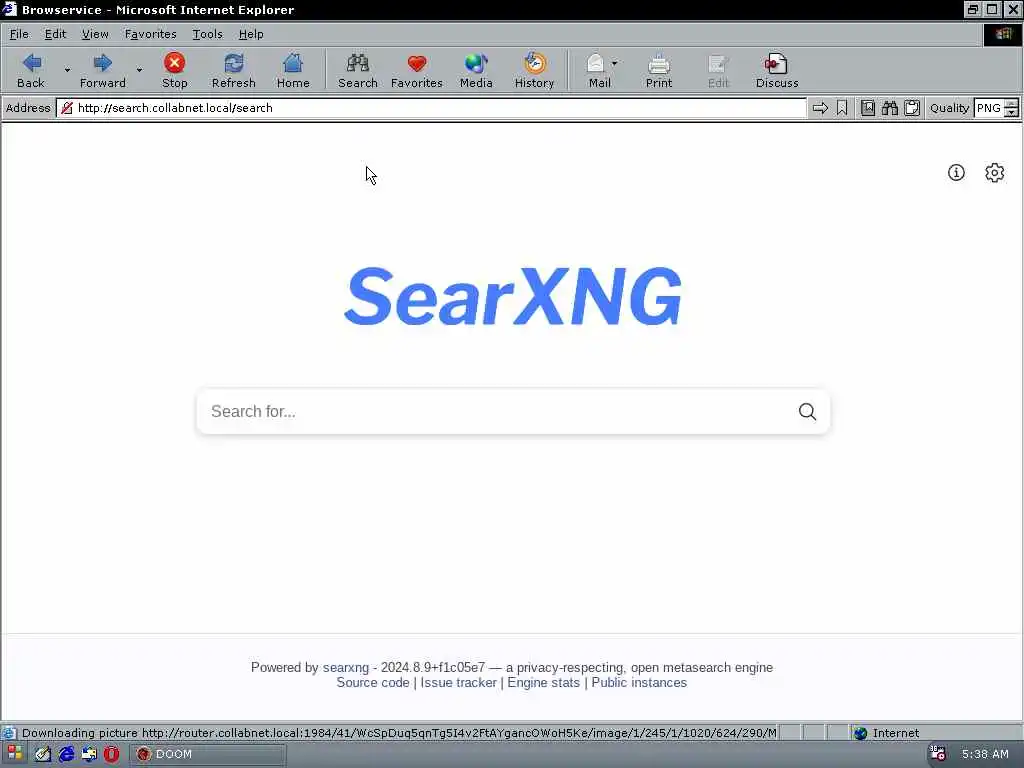Screen dimensions: 1024x768
Task: Refresh the current page
Action: (x=233, y=71)
